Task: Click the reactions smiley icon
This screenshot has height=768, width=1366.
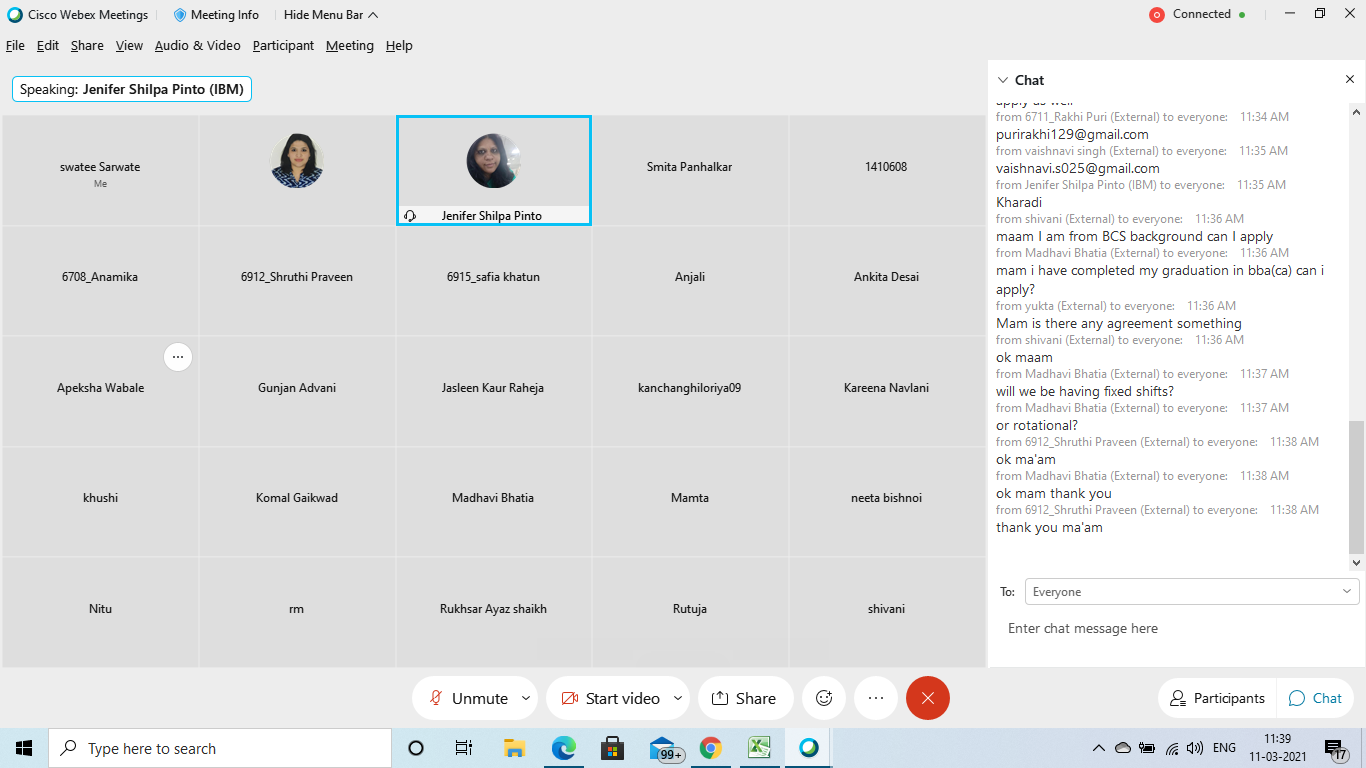Action: pos(824,698)
